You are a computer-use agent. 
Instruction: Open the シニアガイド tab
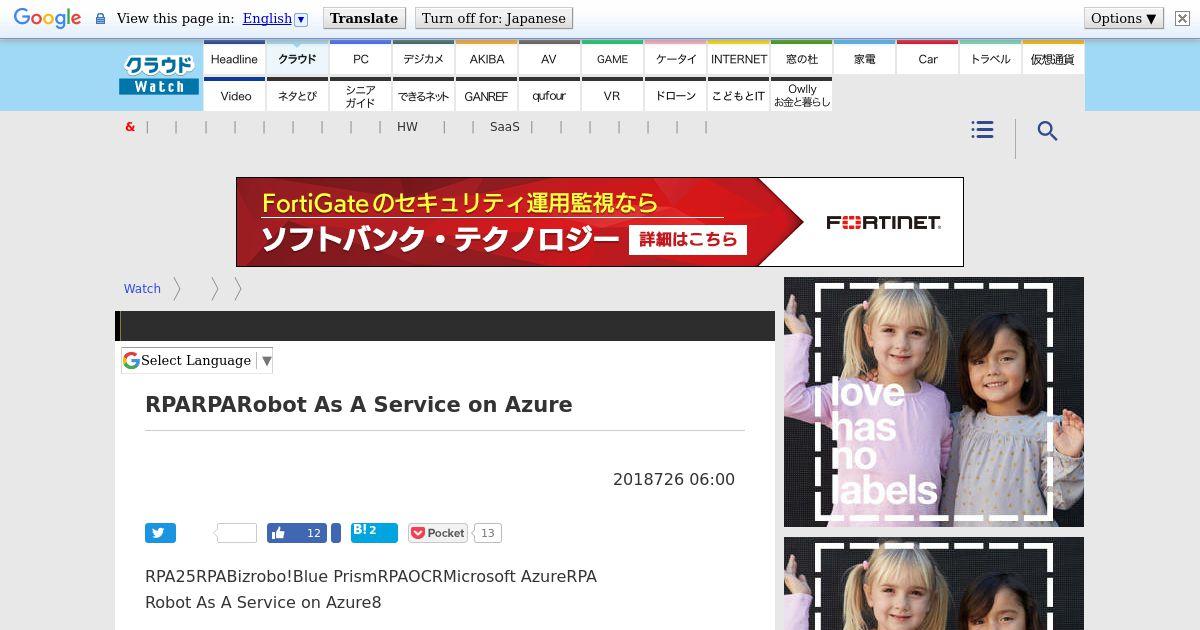[360, 95]
